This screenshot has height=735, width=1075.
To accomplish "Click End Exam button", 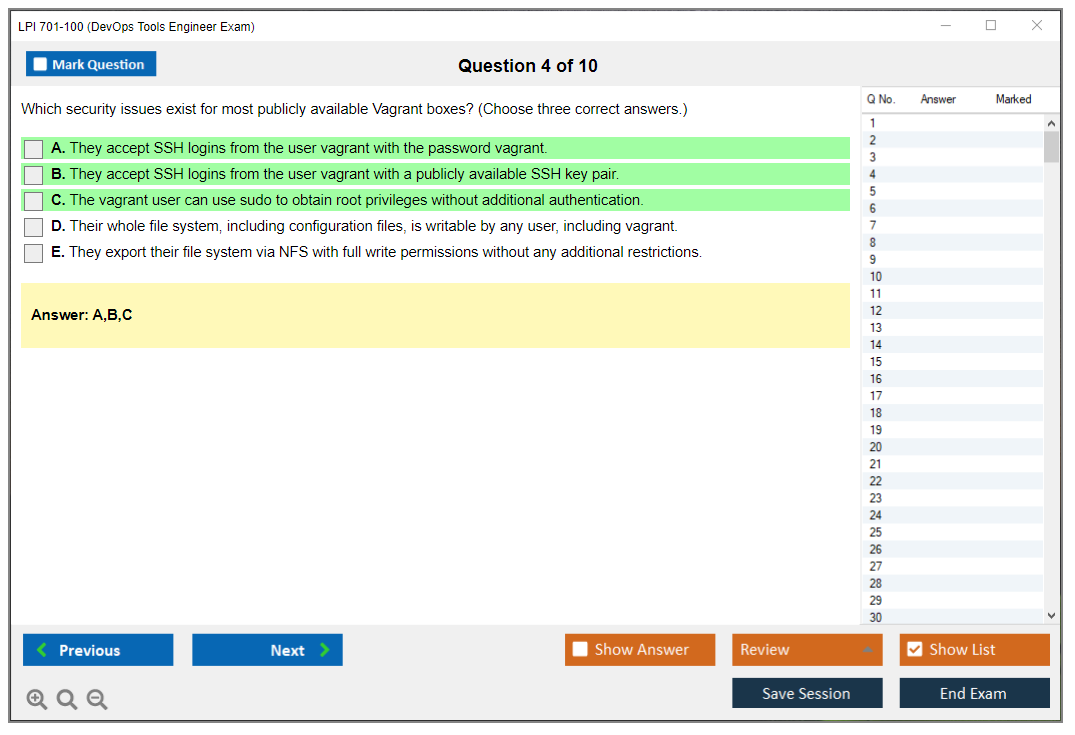I will click(x=973, y=693).
